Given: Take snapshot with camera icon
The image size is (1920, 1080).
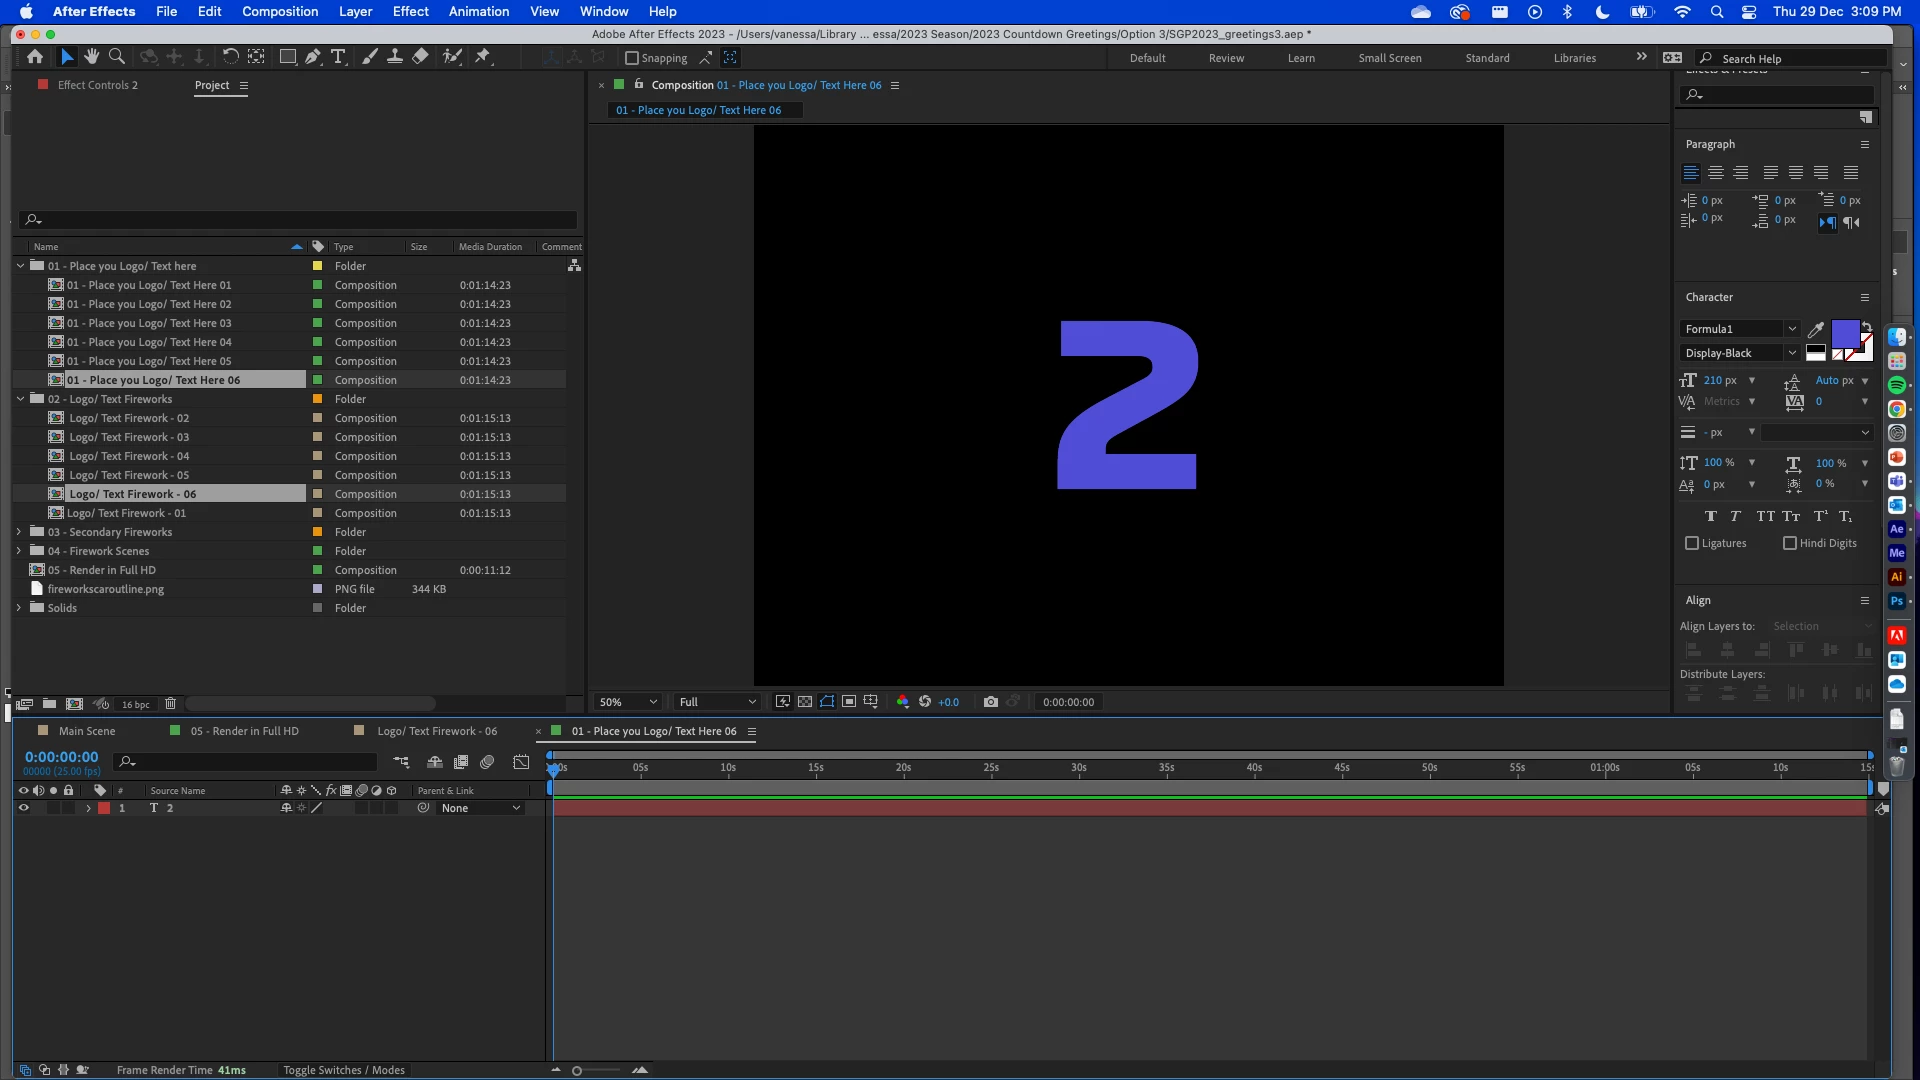Looking at the screenshot, I should click(990, 702).
